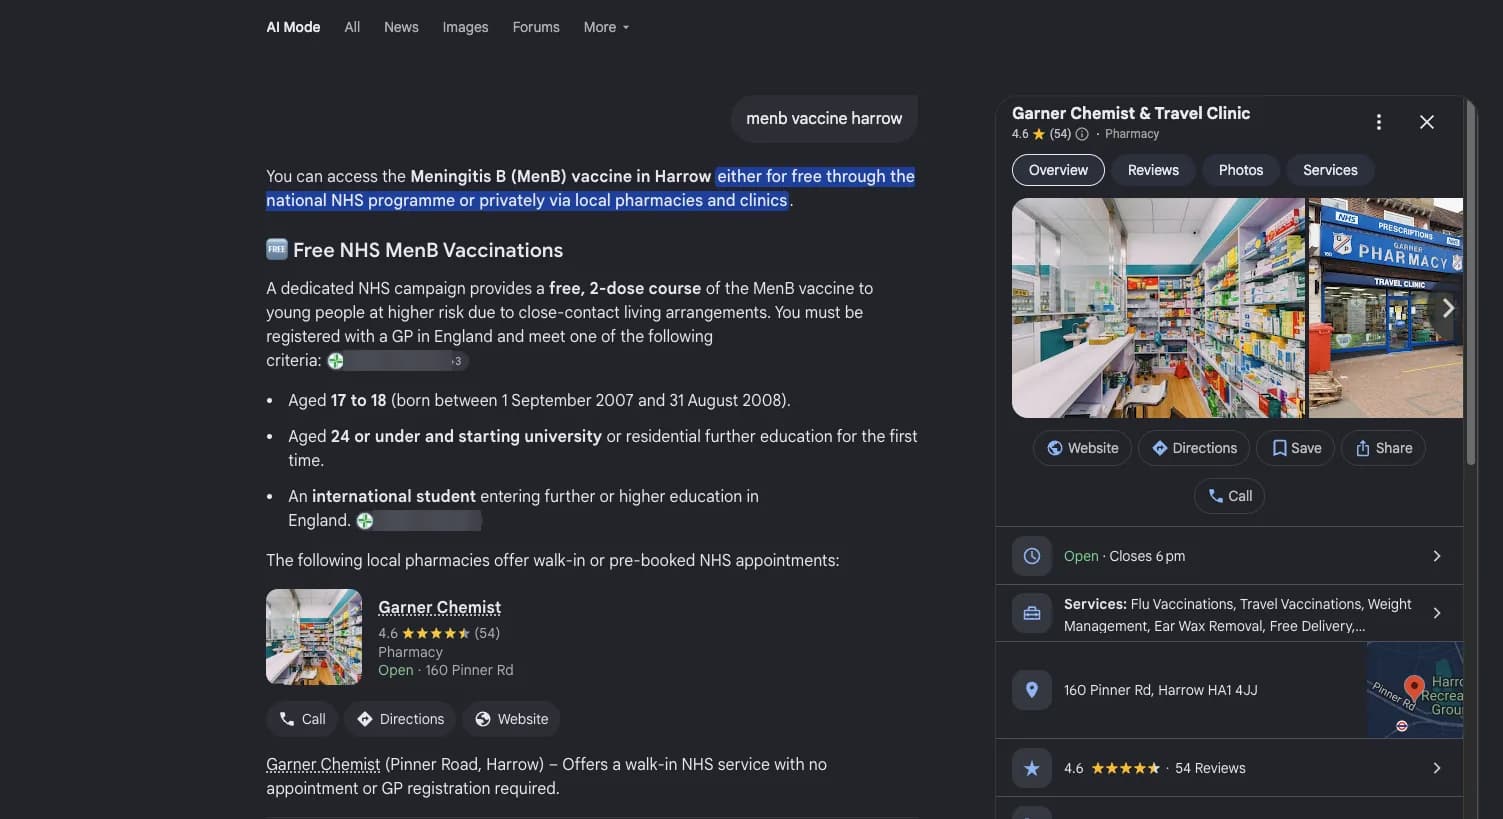Switch to the Overview tab
This screenshot has width=1503, height=819.
click(x=1058, y=170)
